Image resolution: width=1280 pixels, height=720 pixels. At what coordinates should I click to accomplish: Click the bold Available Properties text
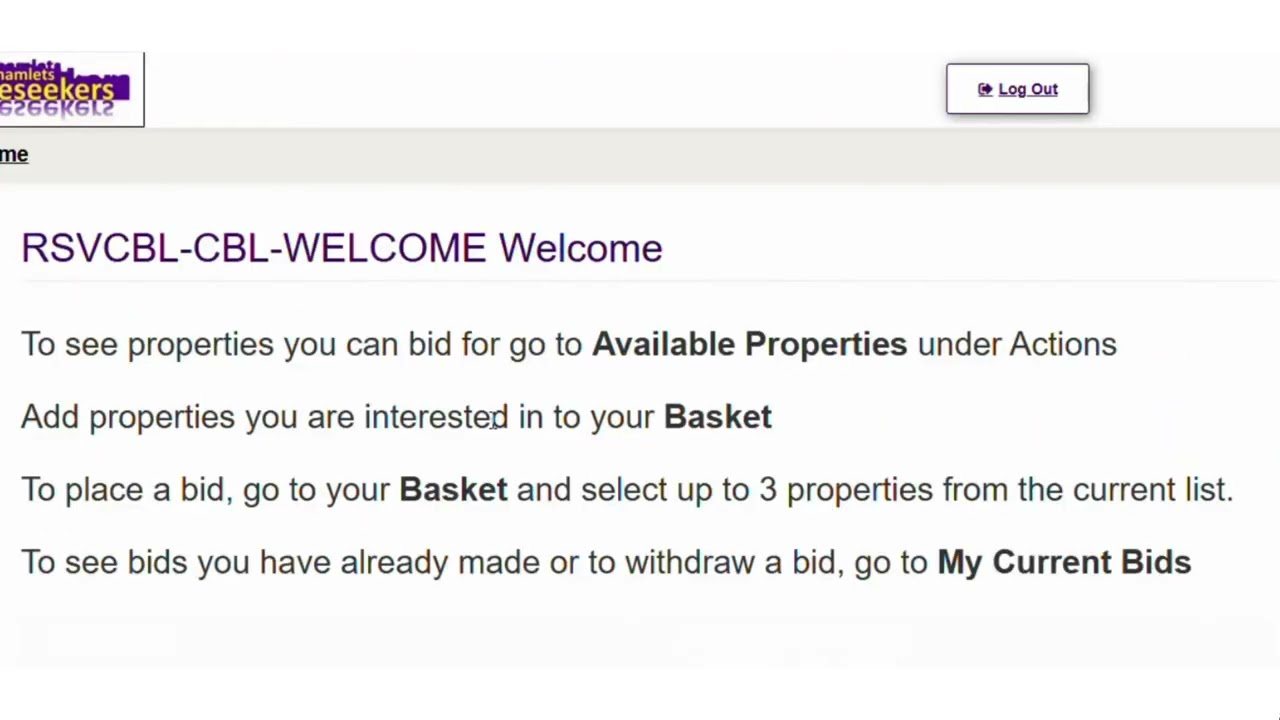click(750, 344)
